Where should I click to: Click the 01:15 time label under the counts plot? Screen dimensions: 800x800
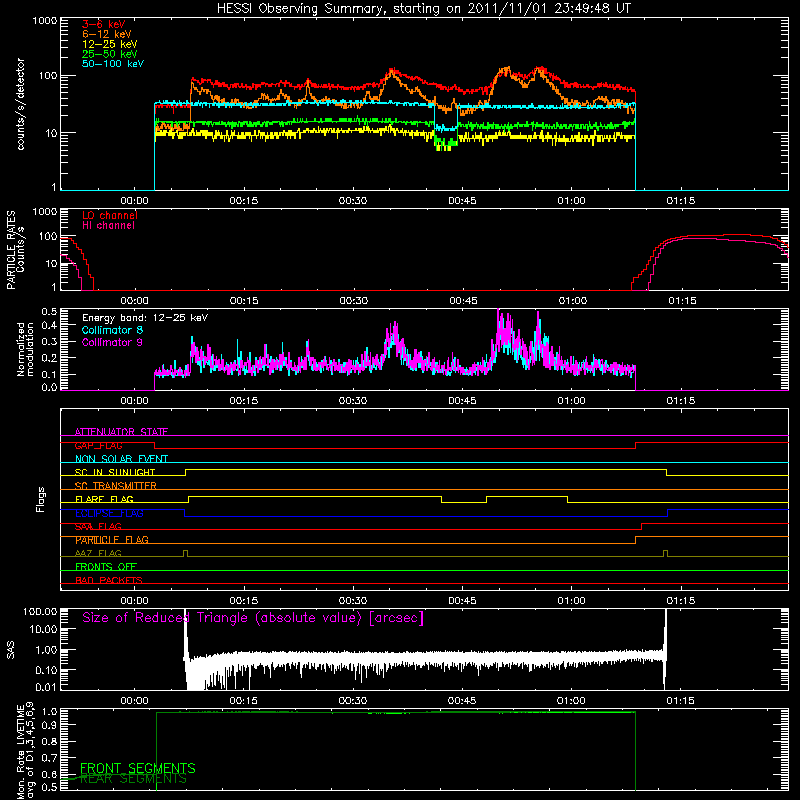[x=681, y=201]
